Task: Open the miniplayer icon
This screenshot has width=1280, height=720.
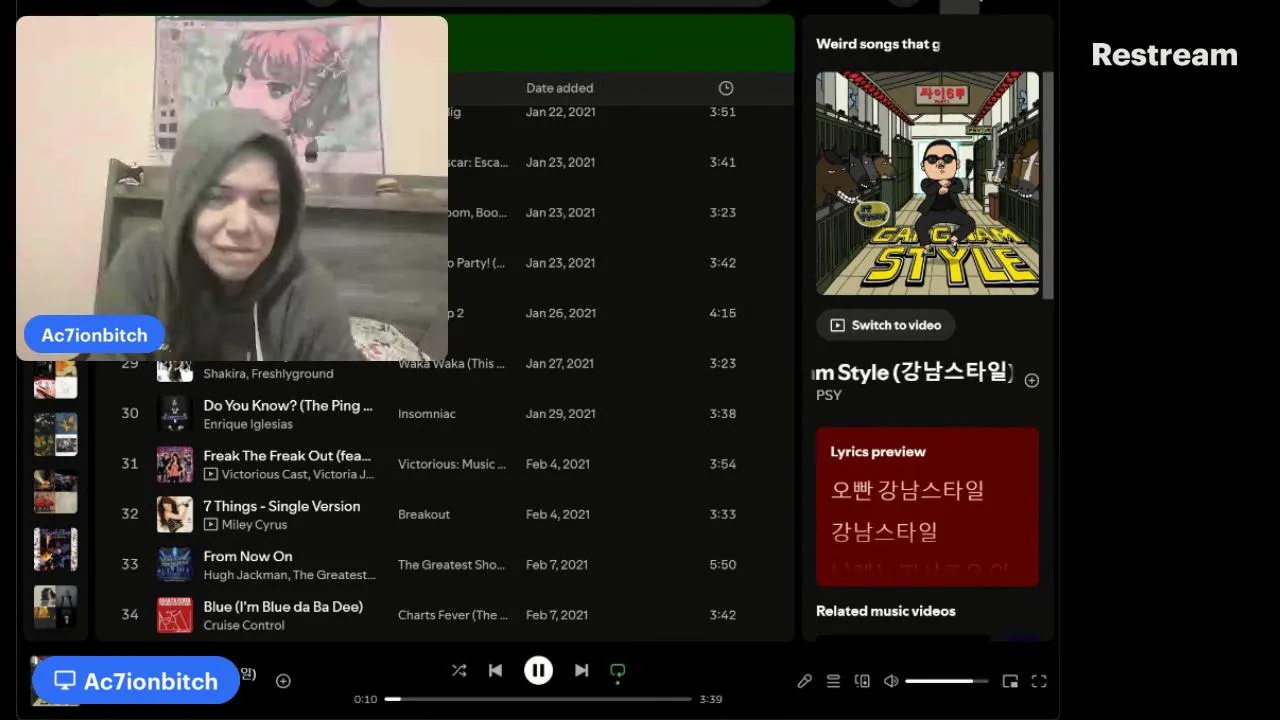Action: click(x=1010, y=681)
